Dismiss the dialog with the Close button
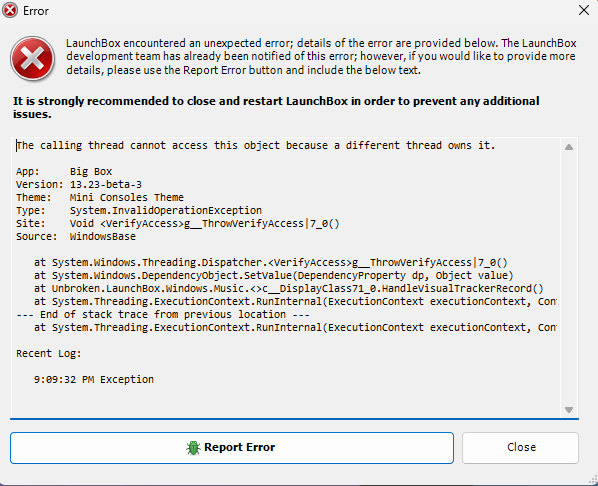The image size is (598, 486). point(520,448)
